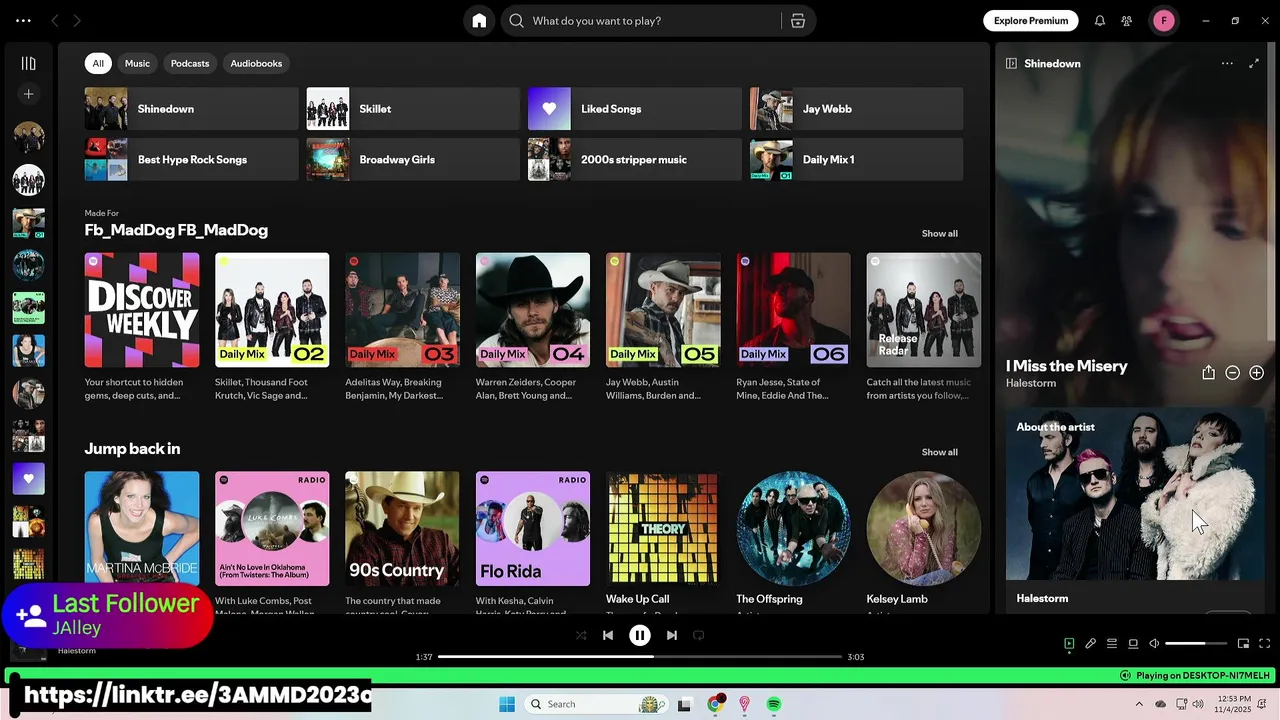This screenshot has height=720, width=1280.
Task: Open 90s Country playlist card
Action: (x=402, y=529)
